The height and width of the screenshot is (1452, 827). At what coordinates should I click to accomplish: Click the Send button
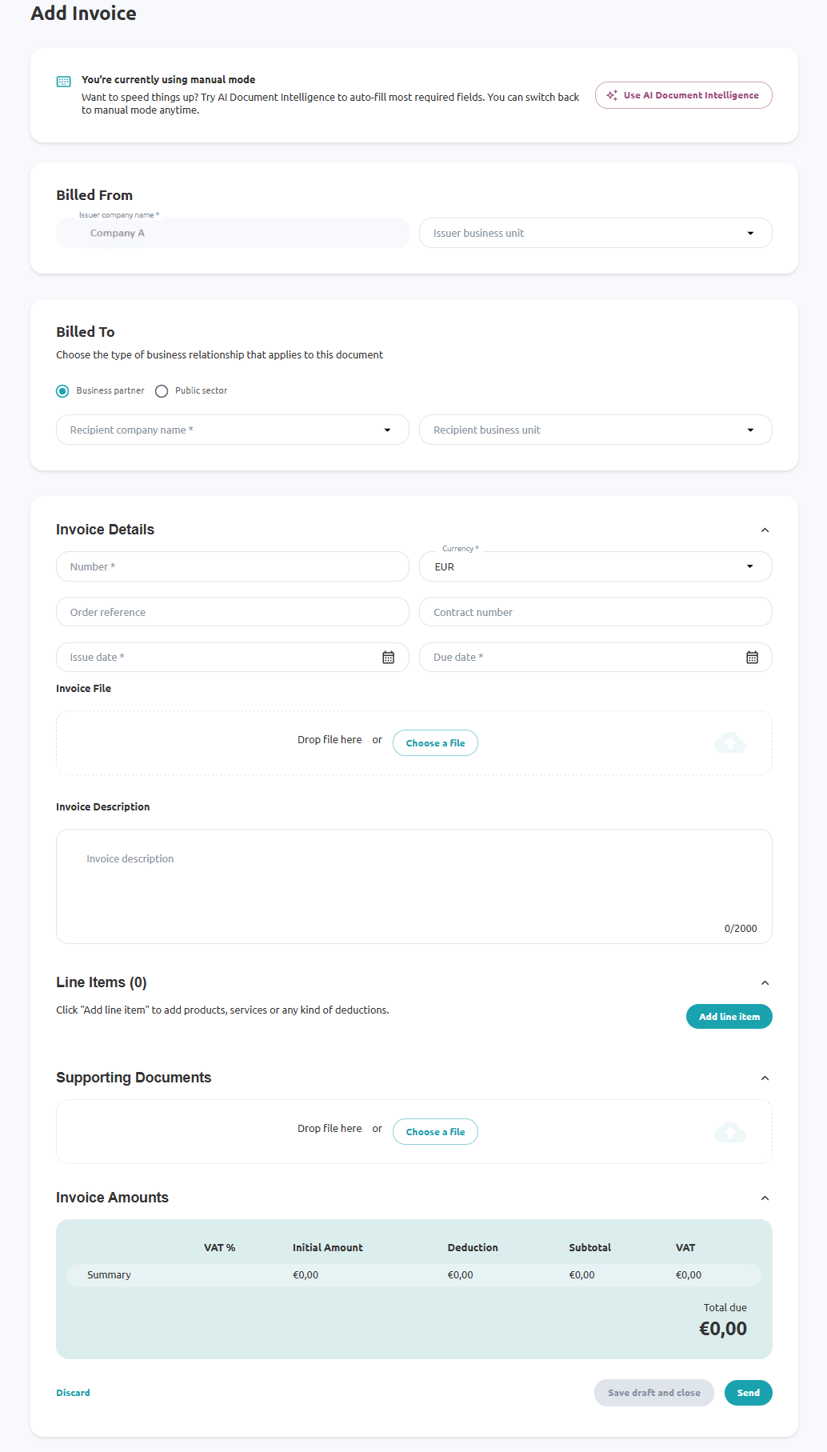point(748,1393)
